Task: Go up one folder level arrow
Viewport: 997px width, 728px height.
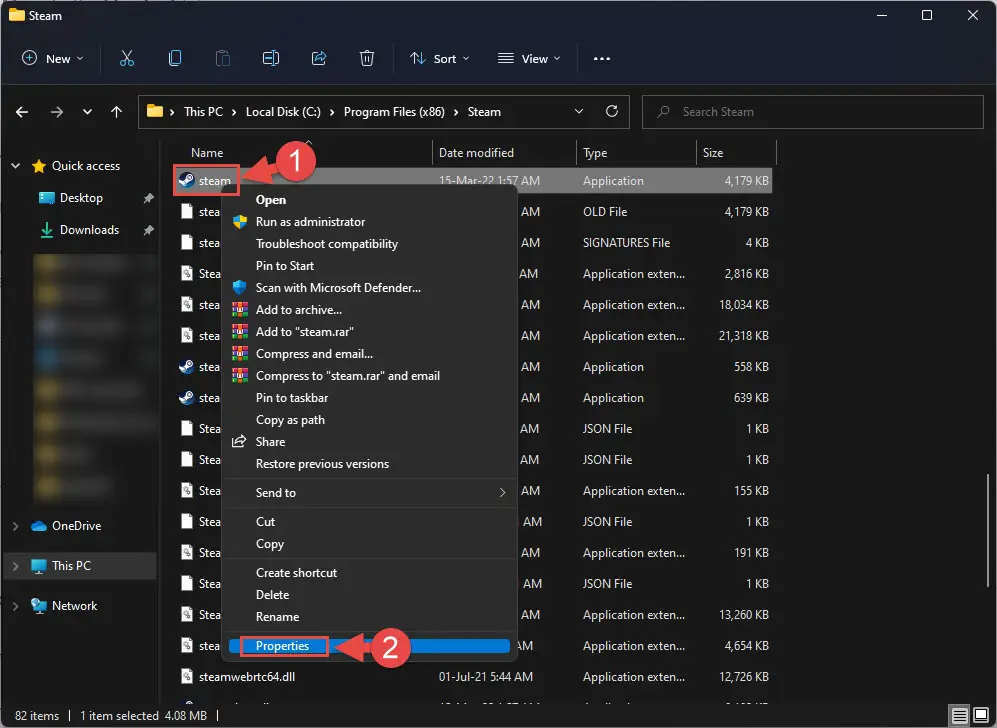Action: tap(116, 112)
